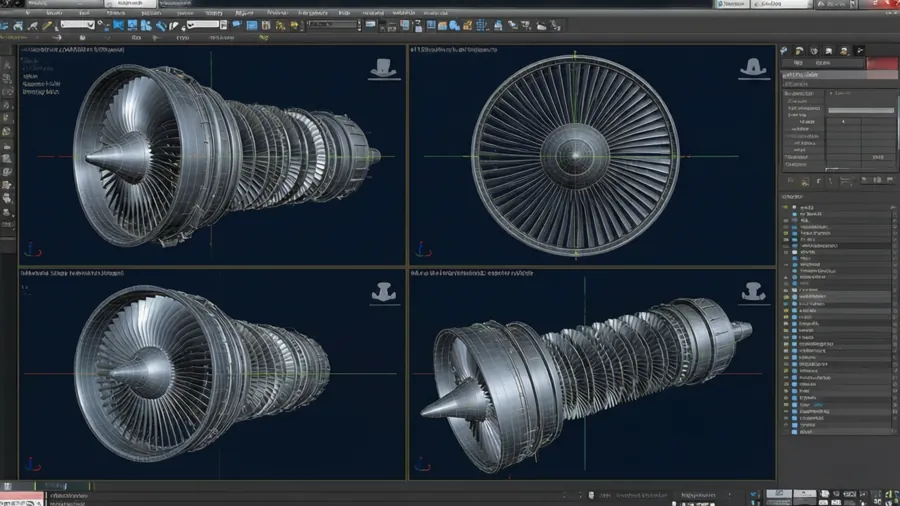Switch to the light document tab in the title bar
This screenshot has height=506, width=900.
pyautogui.click(x=130, y=3)
